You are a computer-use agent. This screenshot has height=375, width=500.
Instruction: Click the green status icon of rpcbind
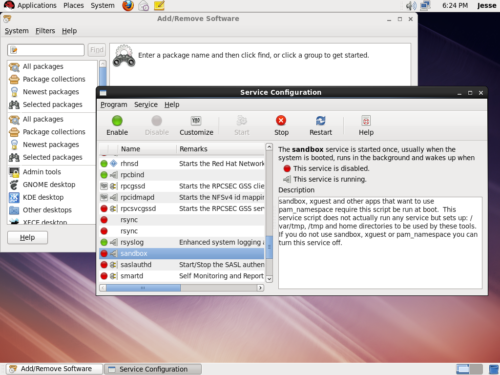tap(104, 175)
